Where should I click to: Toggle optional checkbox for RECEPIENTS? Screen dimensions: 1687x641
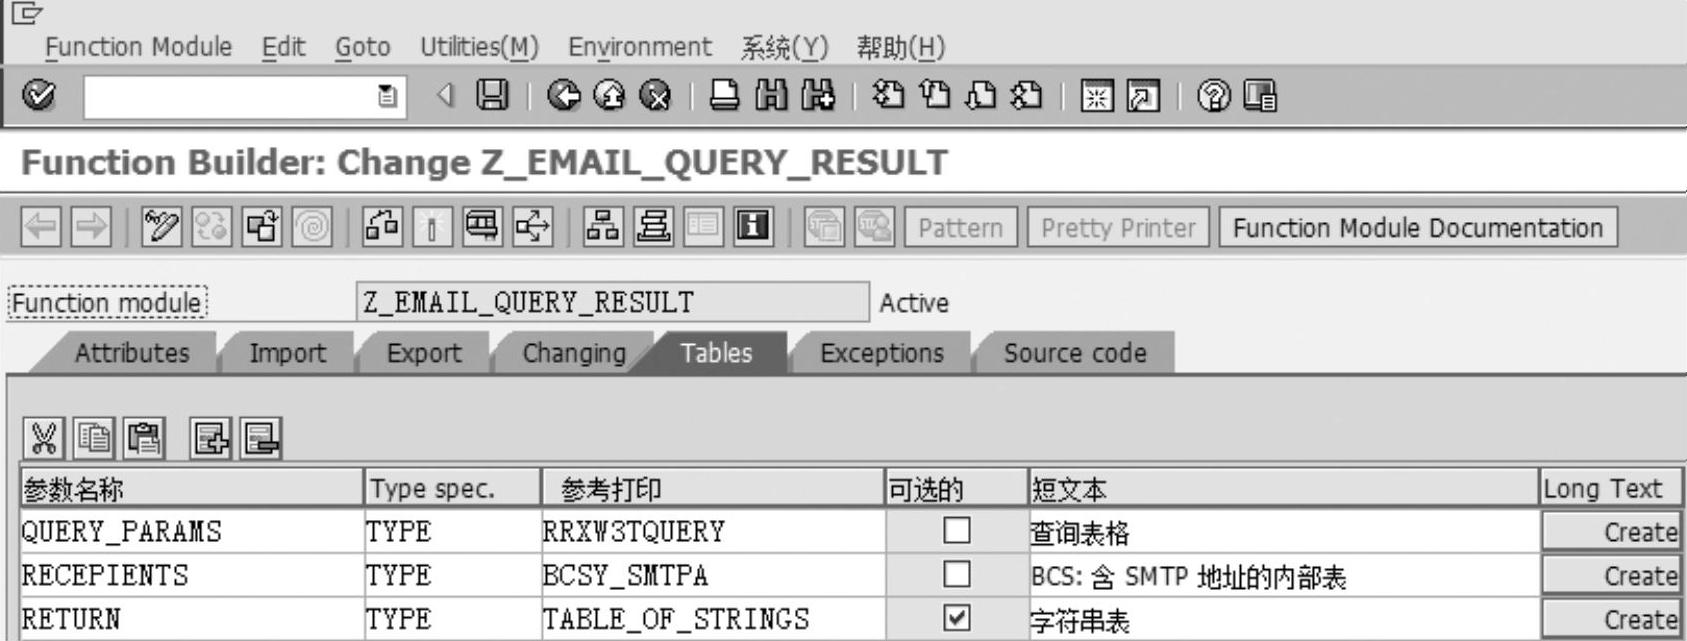pos(957,574)
